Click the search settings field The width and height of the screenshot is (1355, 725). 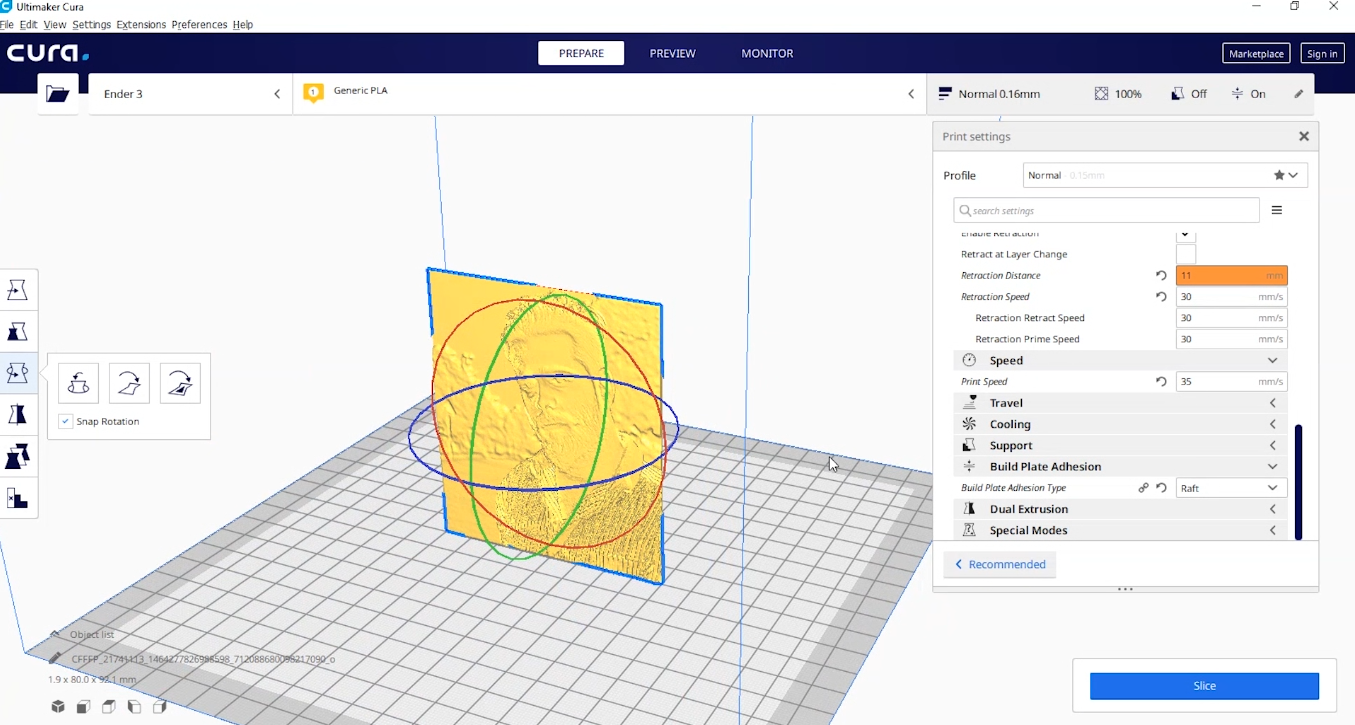(x=1106, y=210)
